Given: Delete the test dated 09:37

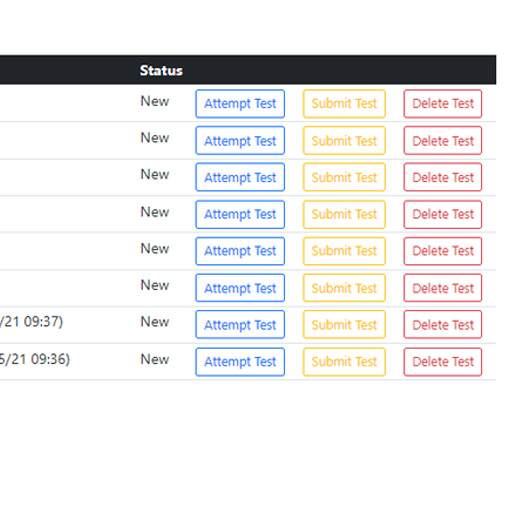Looking at the screenshot, I should click(443, 324).
